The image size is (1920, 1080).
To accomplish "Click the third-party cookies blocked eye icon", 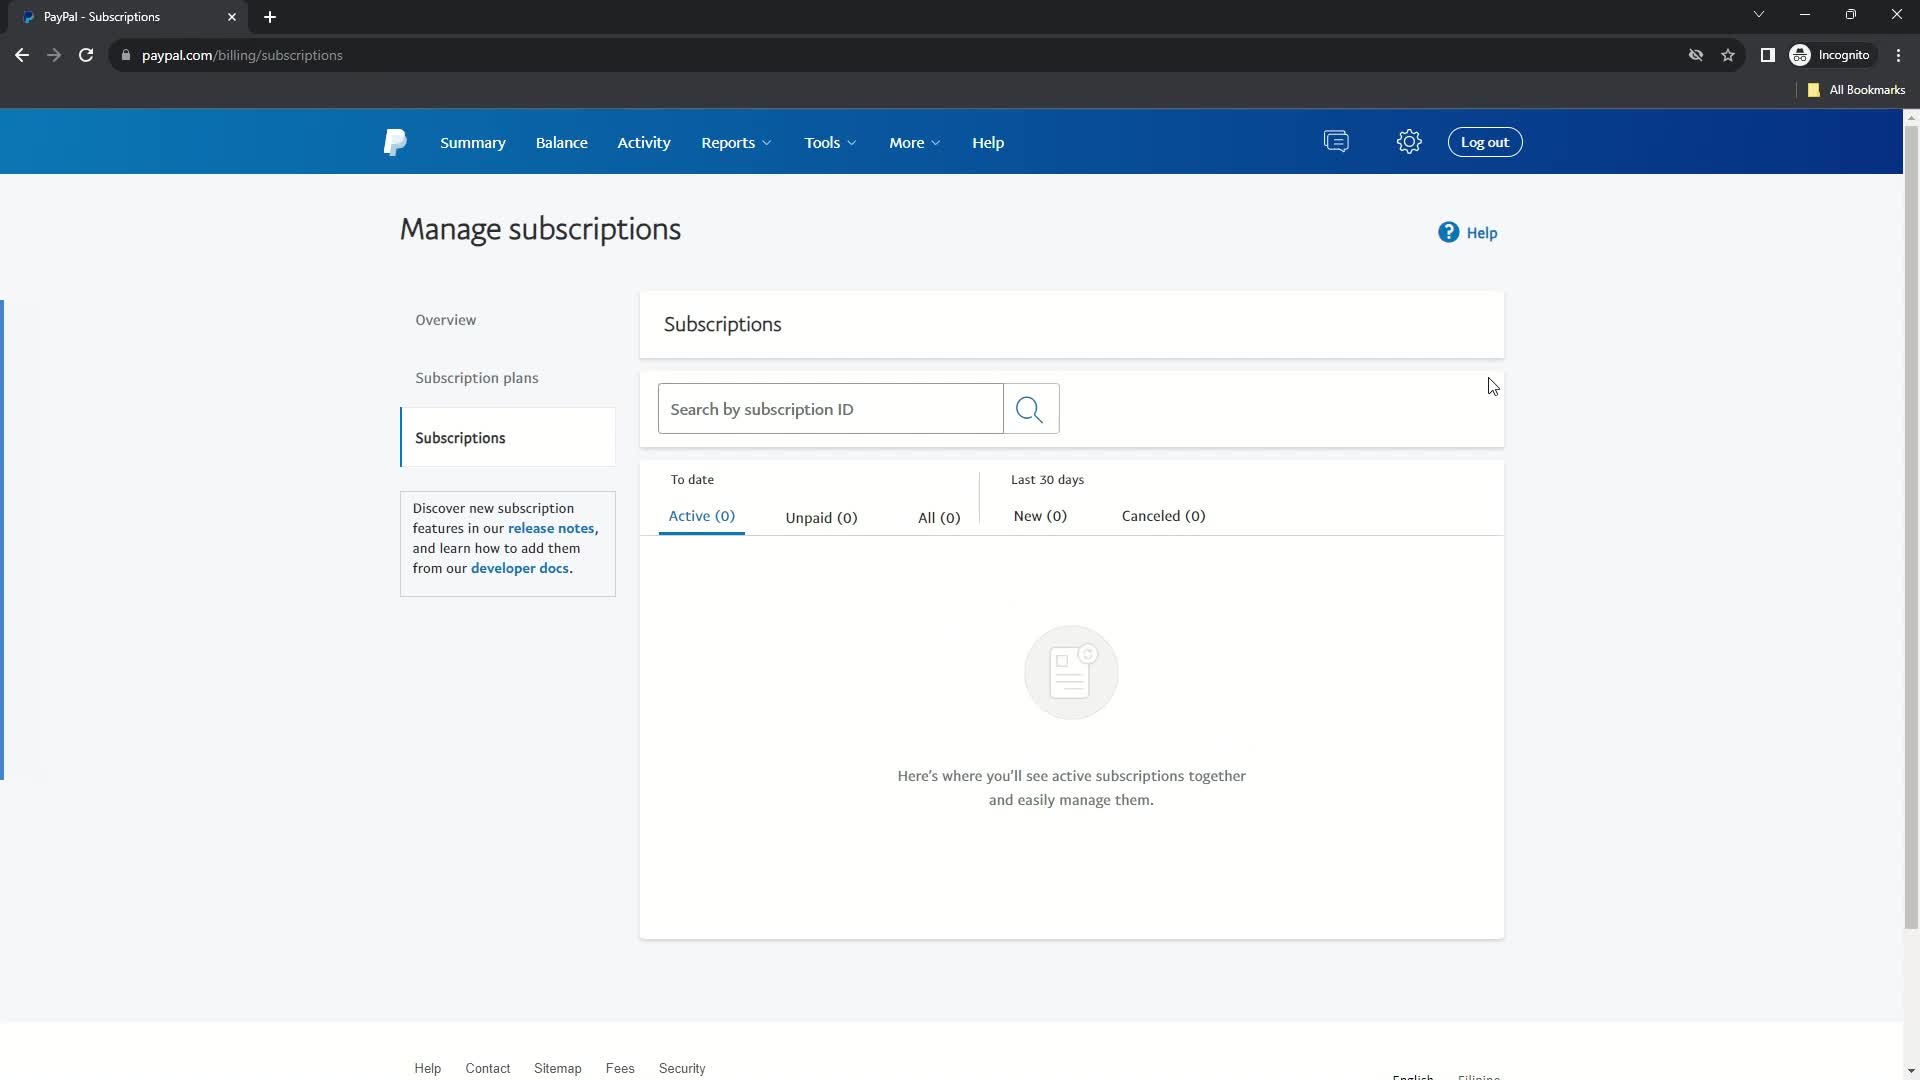I will click(x=1696, y=55).
